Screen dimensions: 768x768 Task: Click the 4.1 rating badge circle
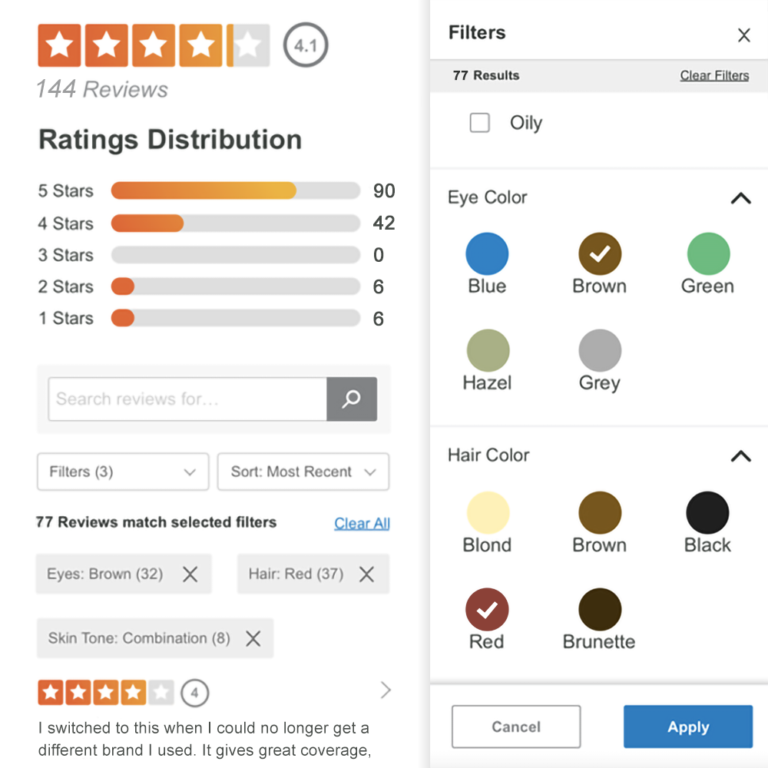click(x=305, y=45)
